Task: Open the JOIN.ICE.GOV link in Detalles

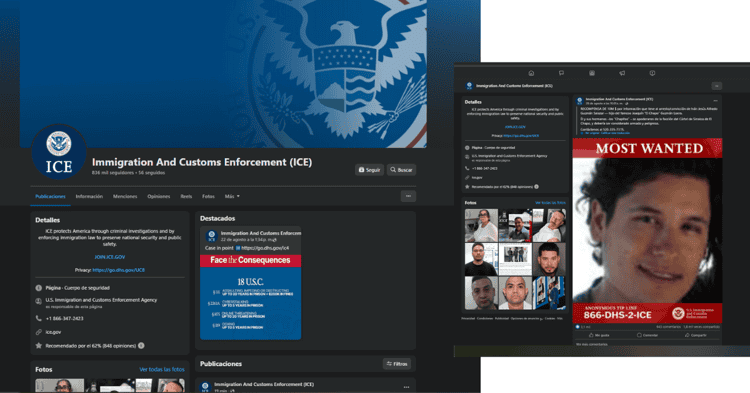Action: [110, 257]
